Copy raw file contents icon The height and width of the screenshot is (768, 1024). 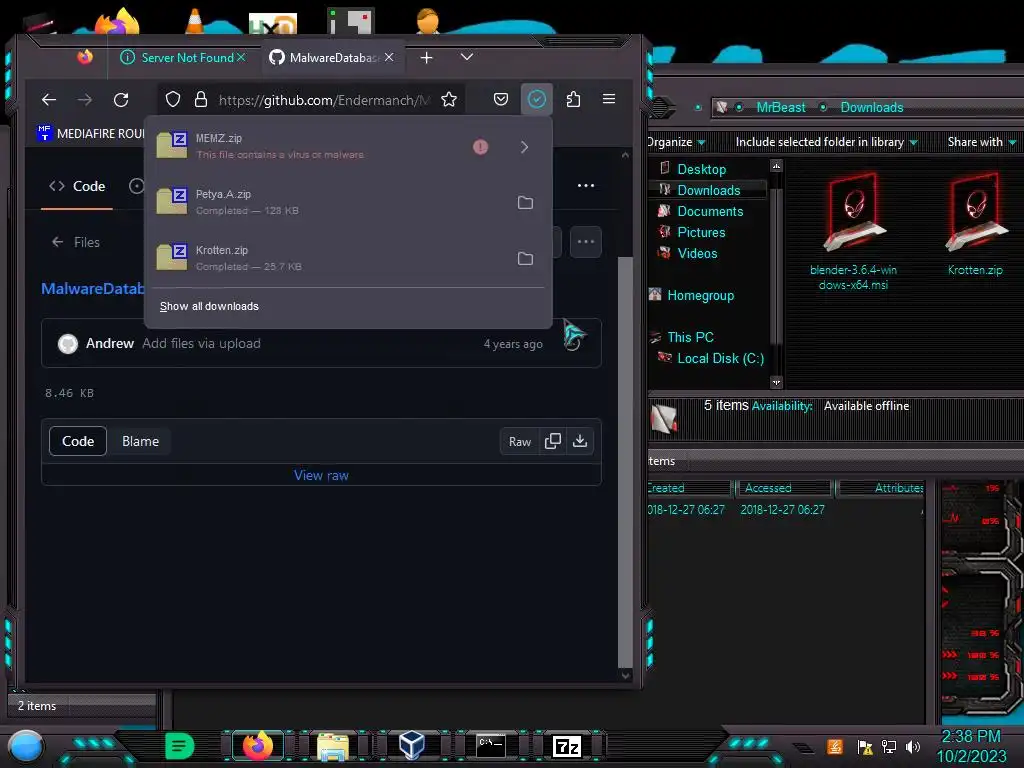pos(552,441)
